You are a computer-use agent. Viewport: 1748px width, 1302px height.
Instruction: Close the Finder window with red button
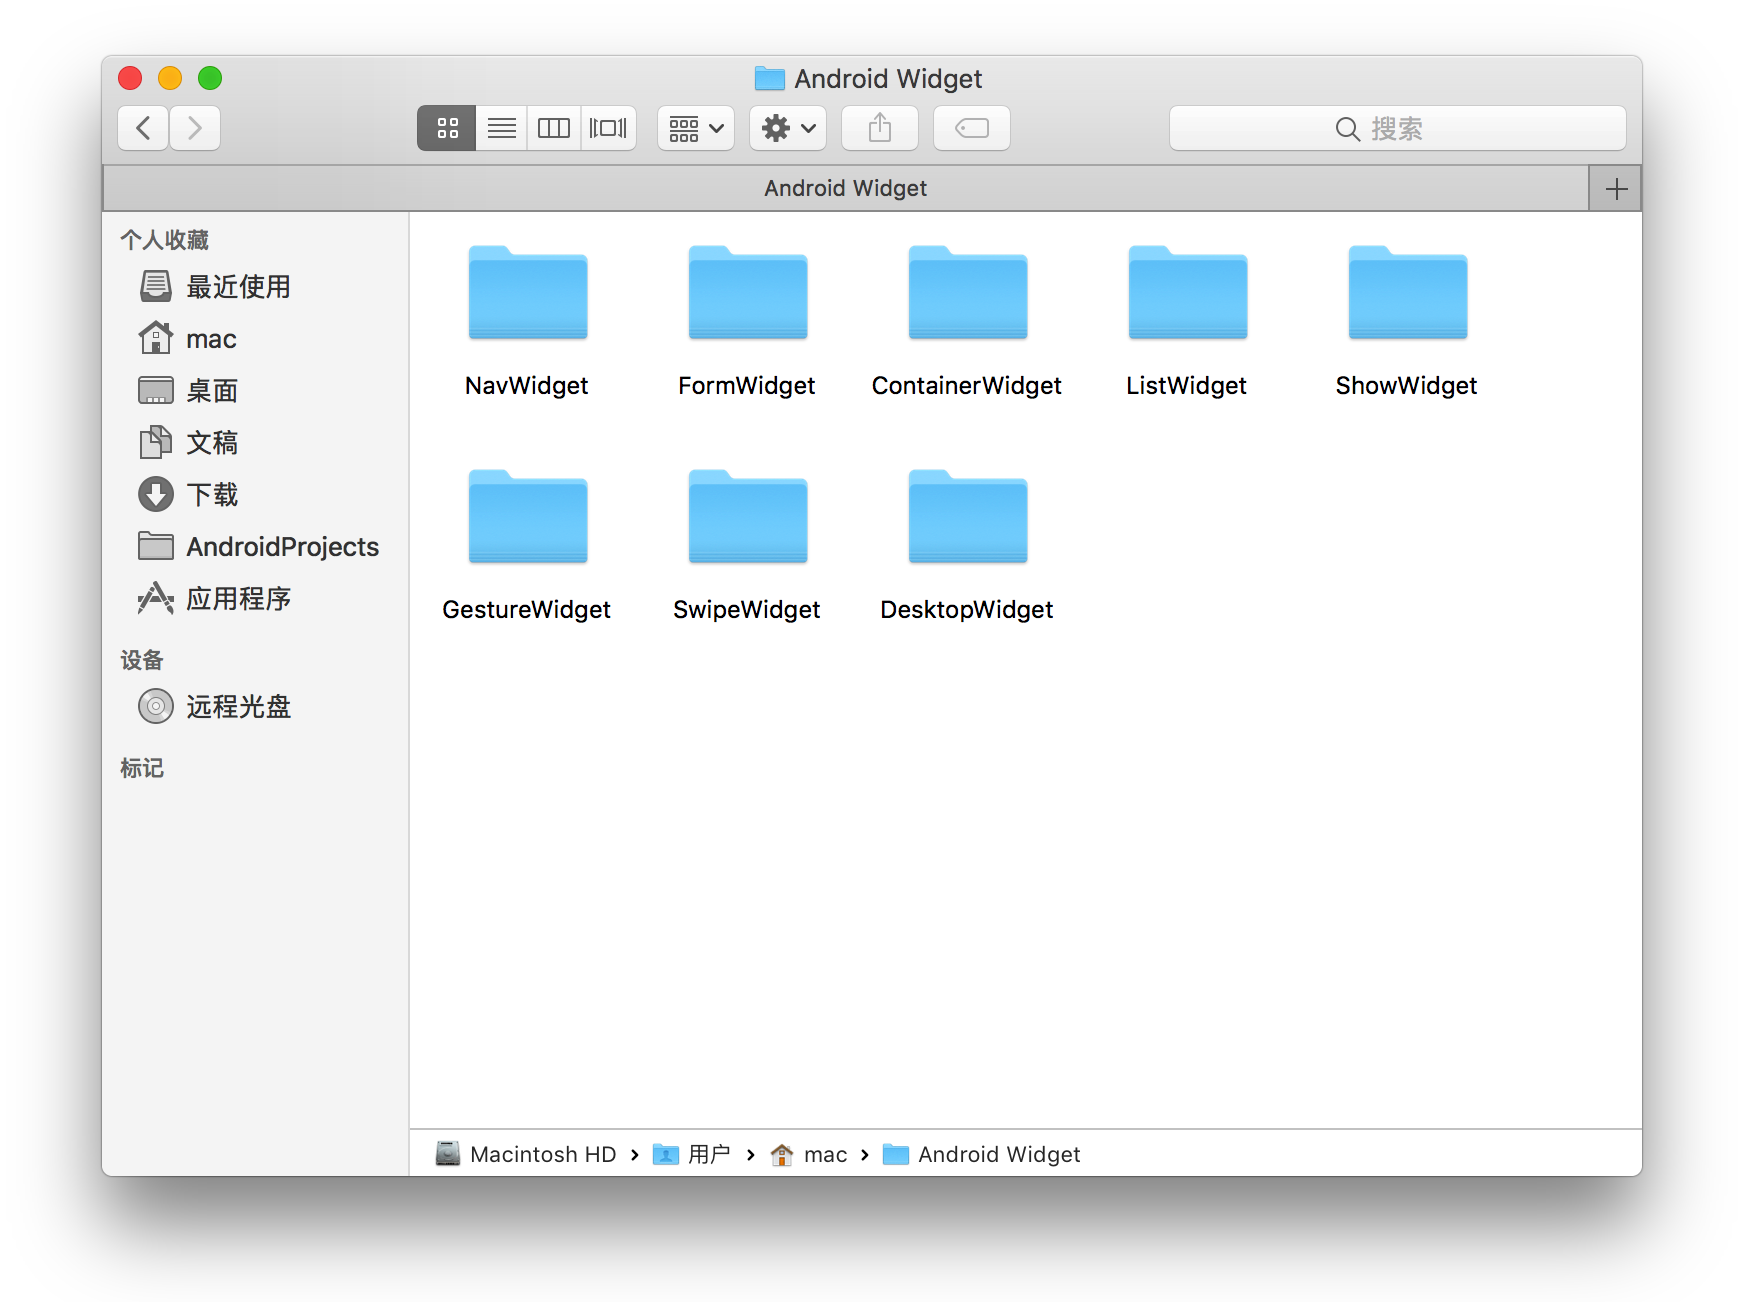click(130, 78)
